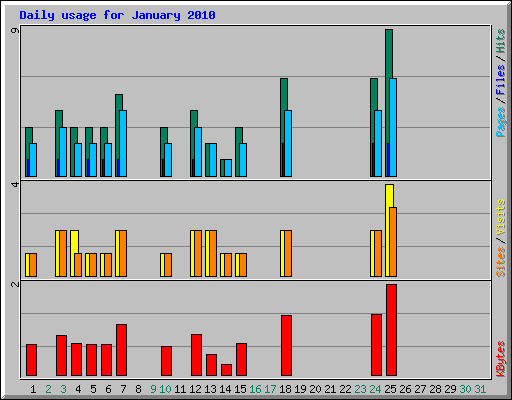Select the red "KBytes" legend label

[x=500, y=358]
